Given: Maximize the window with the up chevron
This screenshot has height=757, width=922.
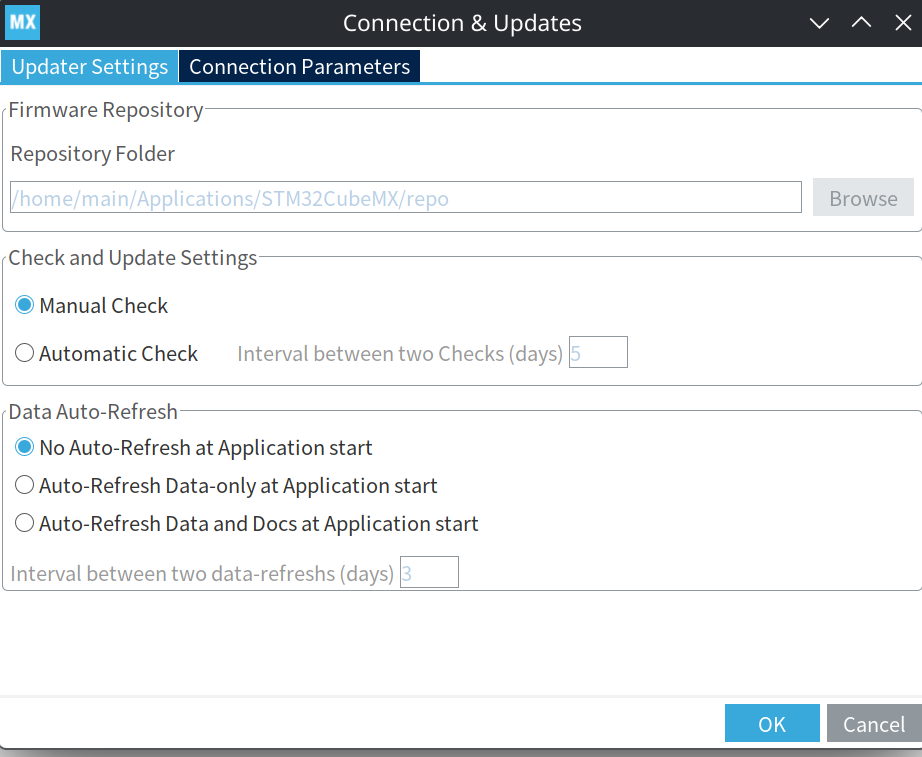Looking at the screenshot, I should (861, 23).
